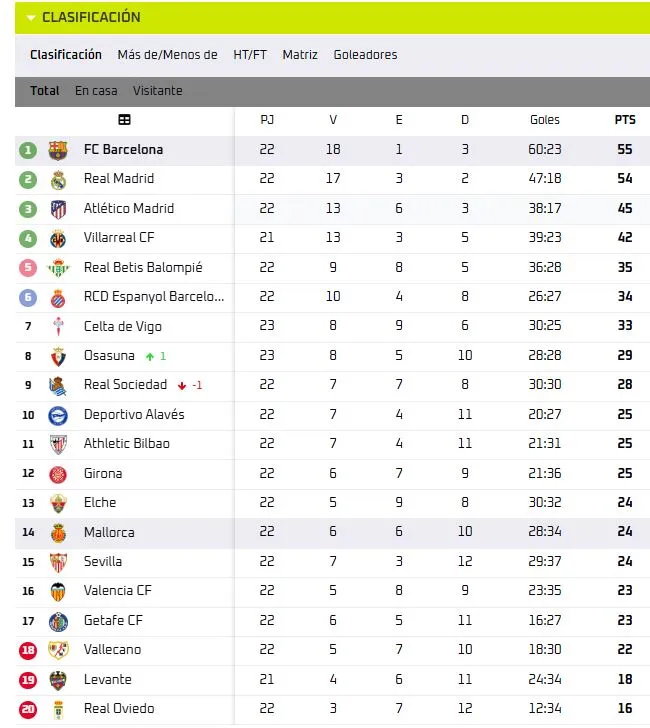Open the HT/FT tab
Viewport: 650px width, 728px height.
[x=250, y=55]
